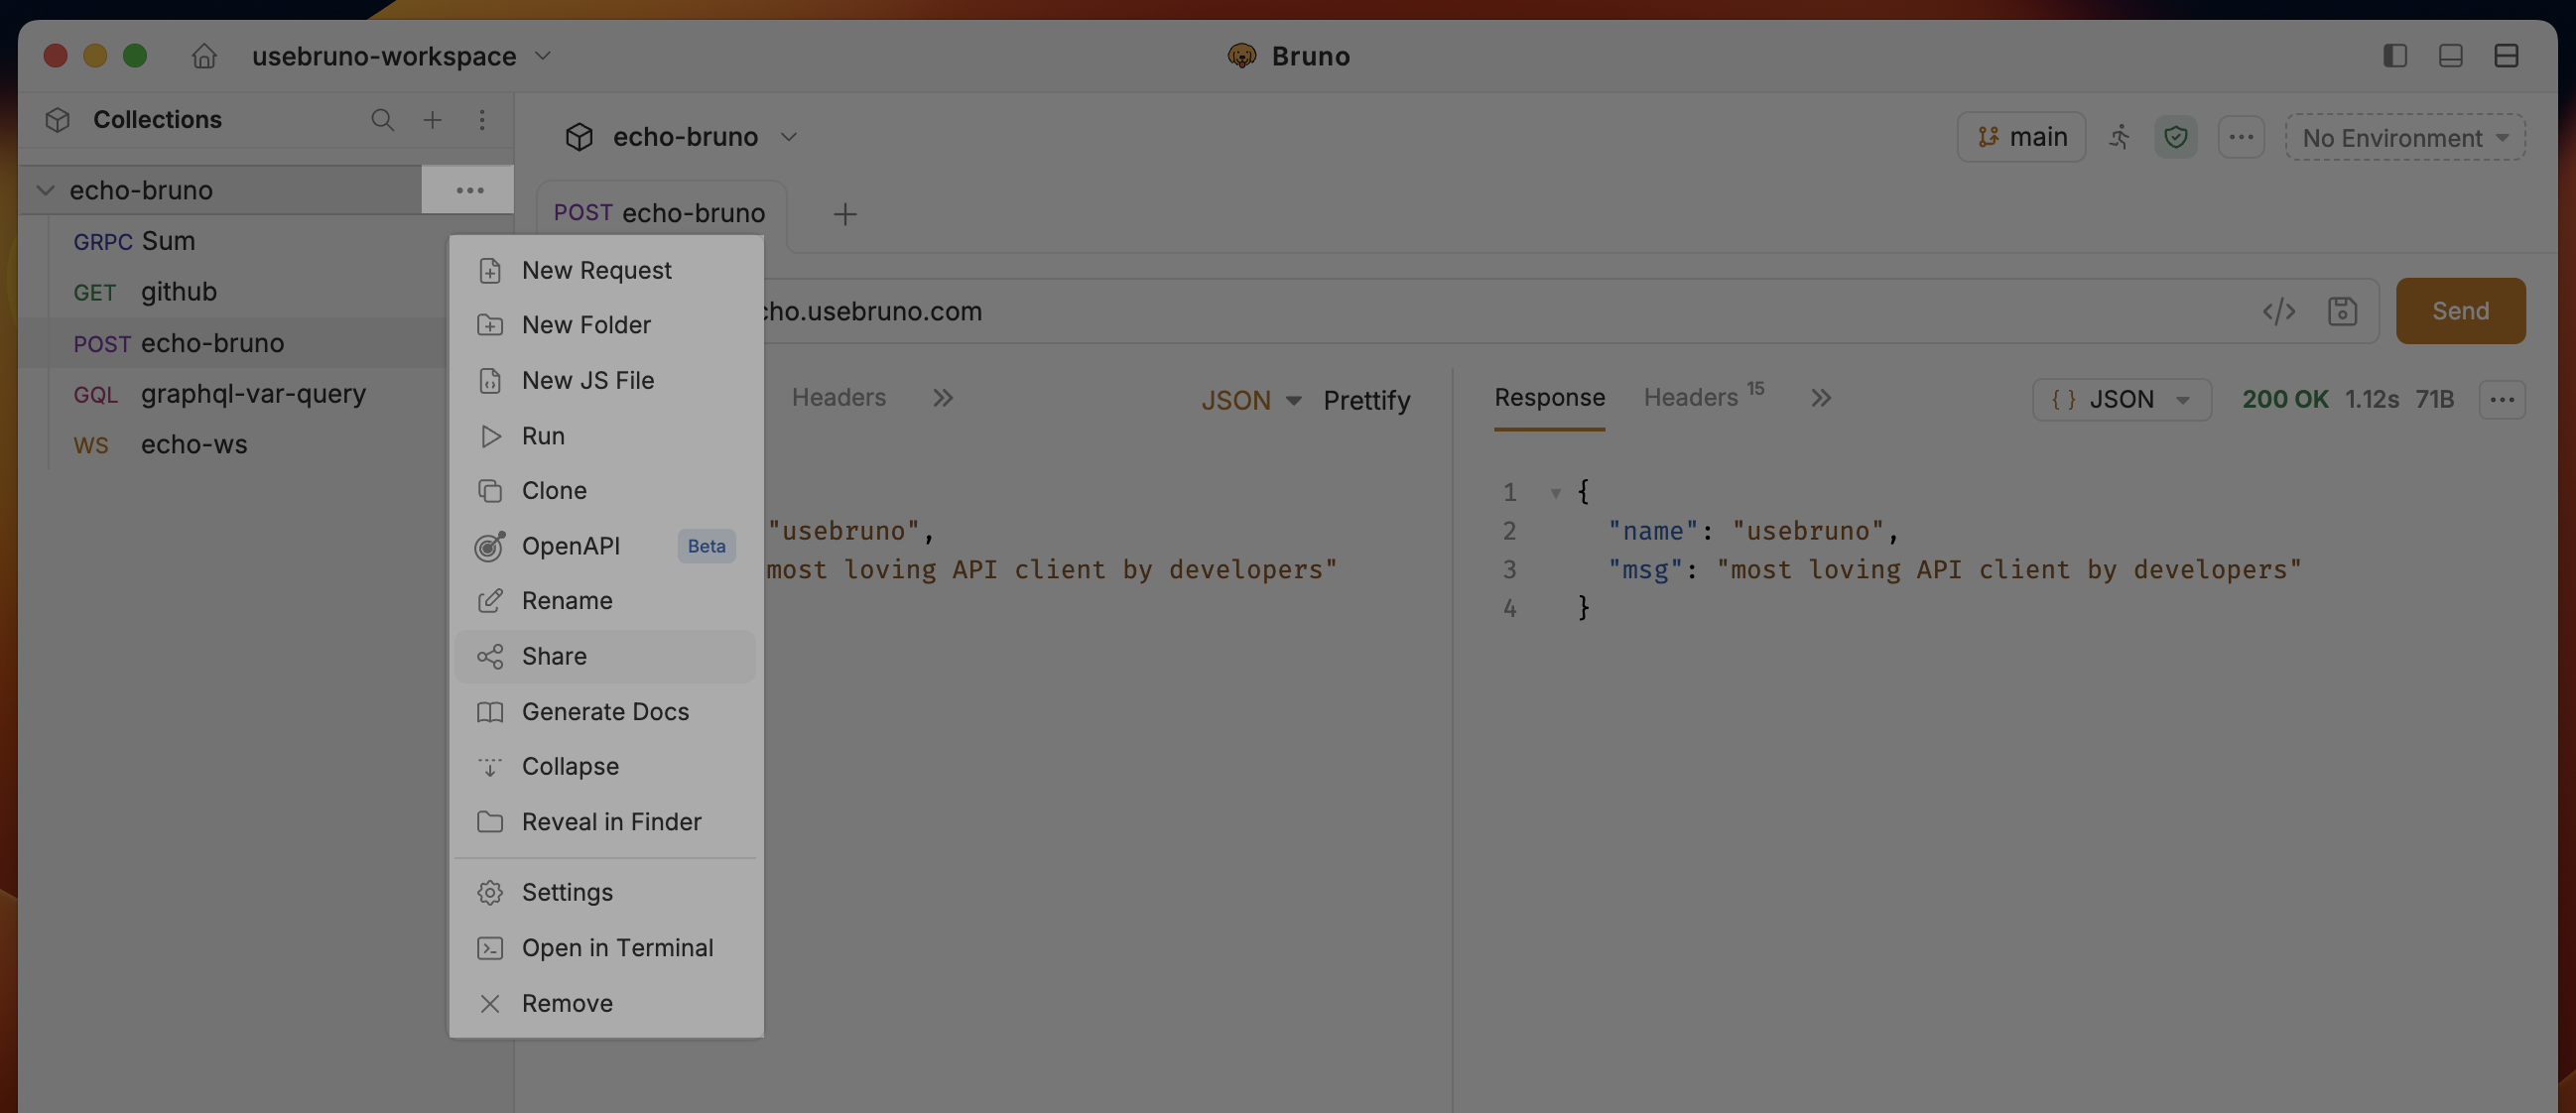Select the graphql-var-query request

[x=253, y=393]
